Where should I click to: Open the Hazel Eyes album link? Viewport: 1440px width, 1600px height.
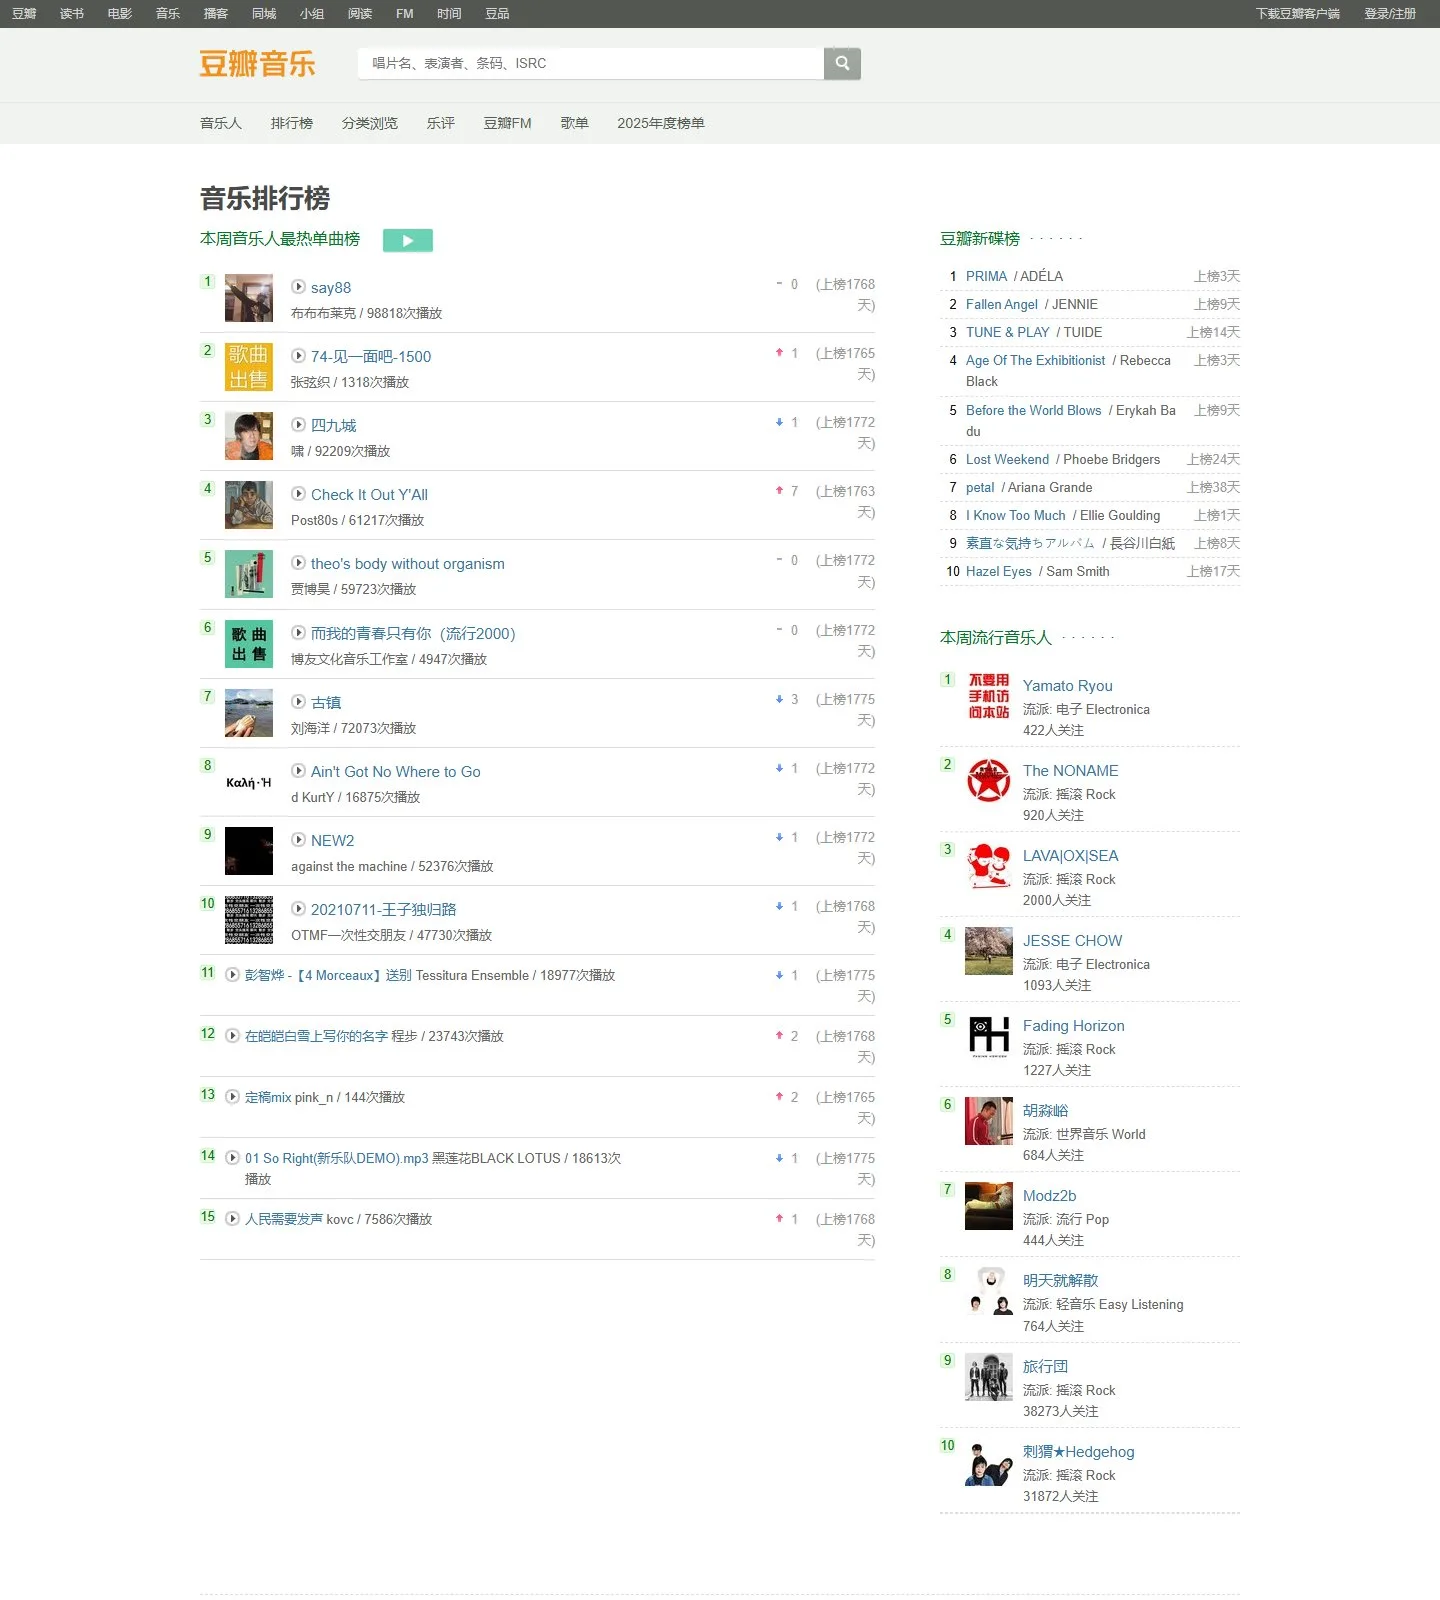[x=999, y=571]
